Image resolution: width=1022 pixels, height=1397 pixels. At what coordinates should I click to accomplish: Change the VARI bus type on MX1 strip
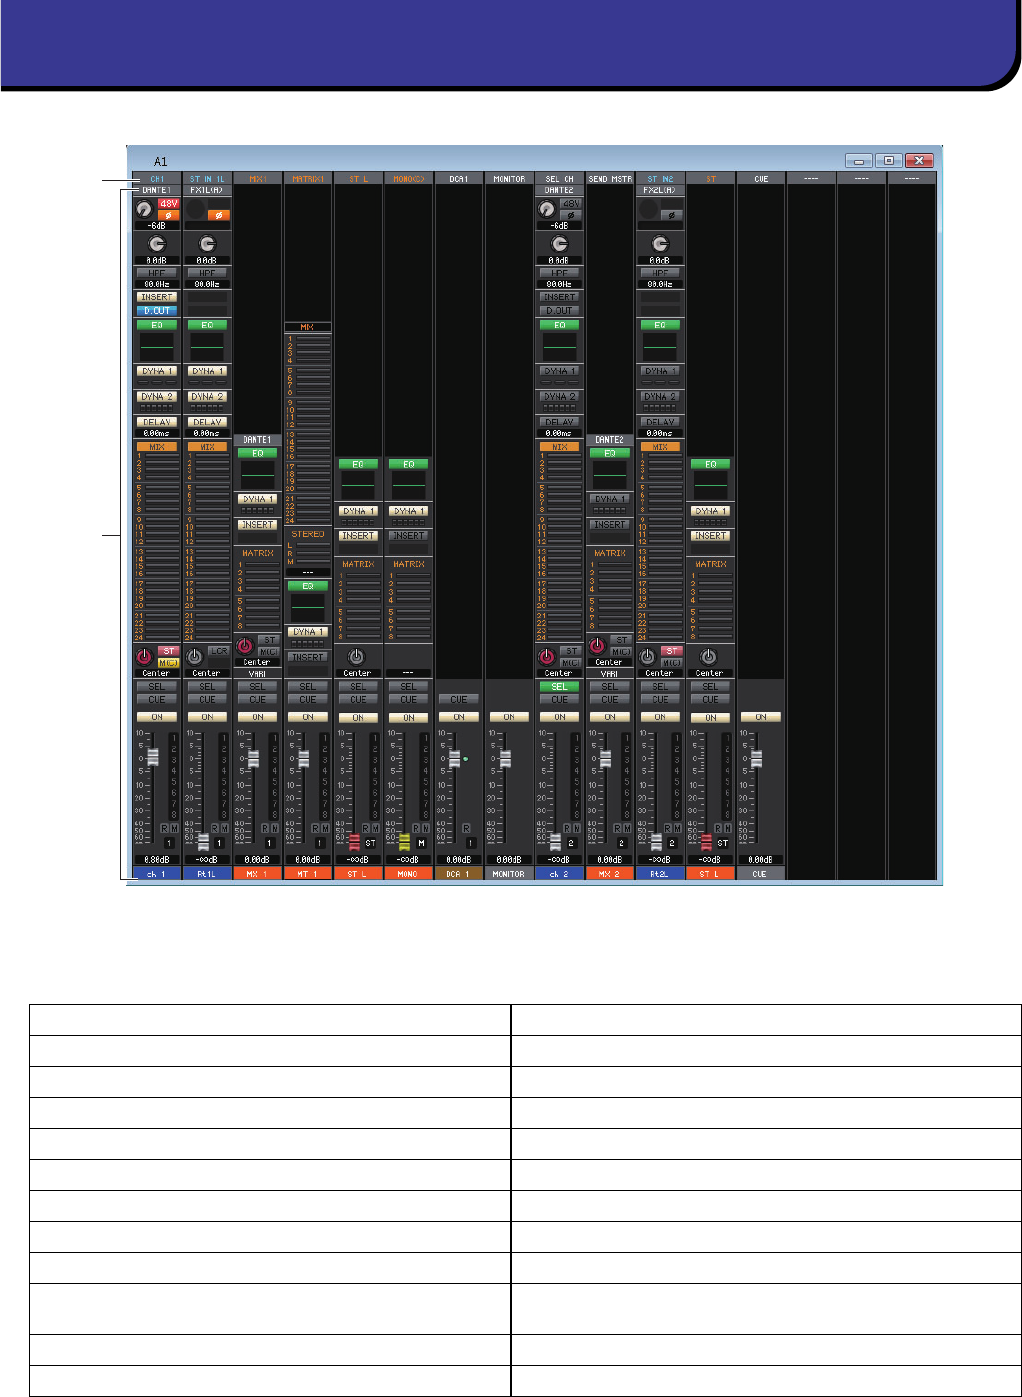point(258,674)
